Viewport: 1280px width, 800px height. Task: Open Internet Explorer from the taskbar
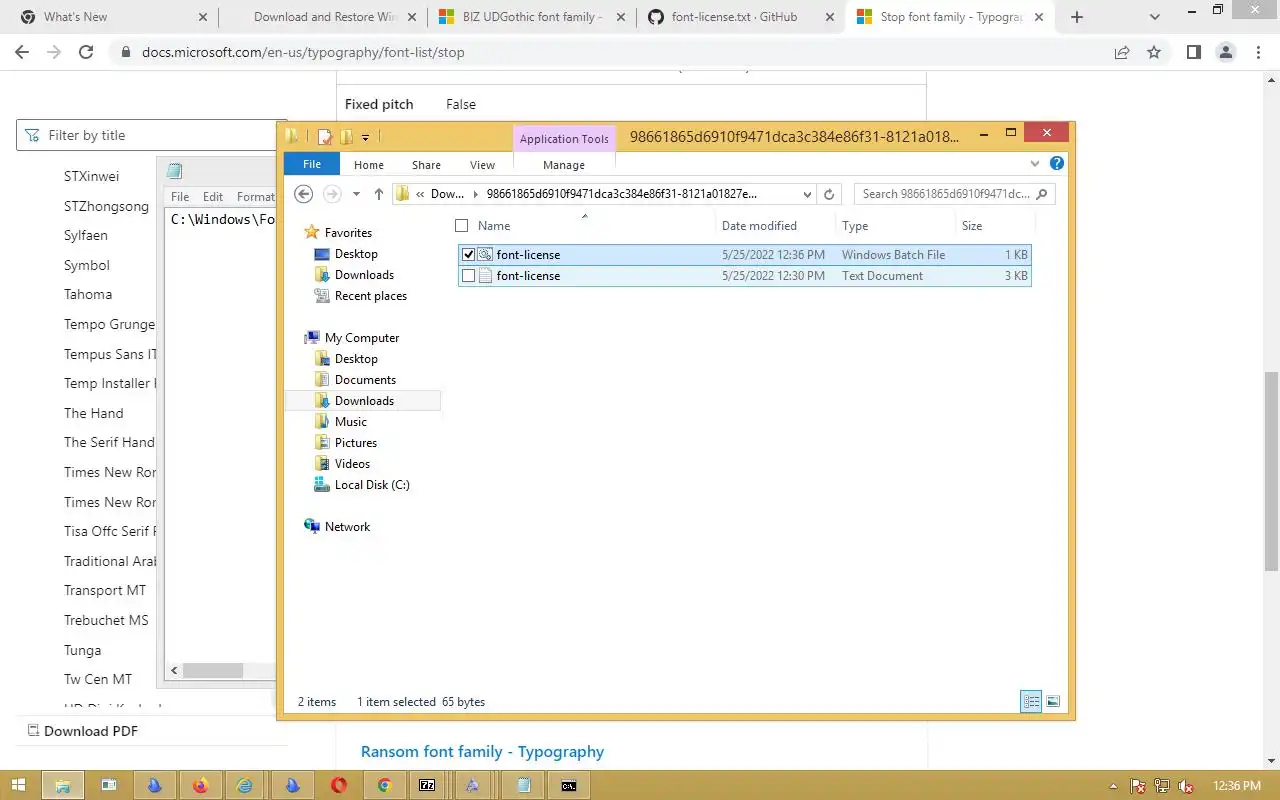click(x=245, y=786)
